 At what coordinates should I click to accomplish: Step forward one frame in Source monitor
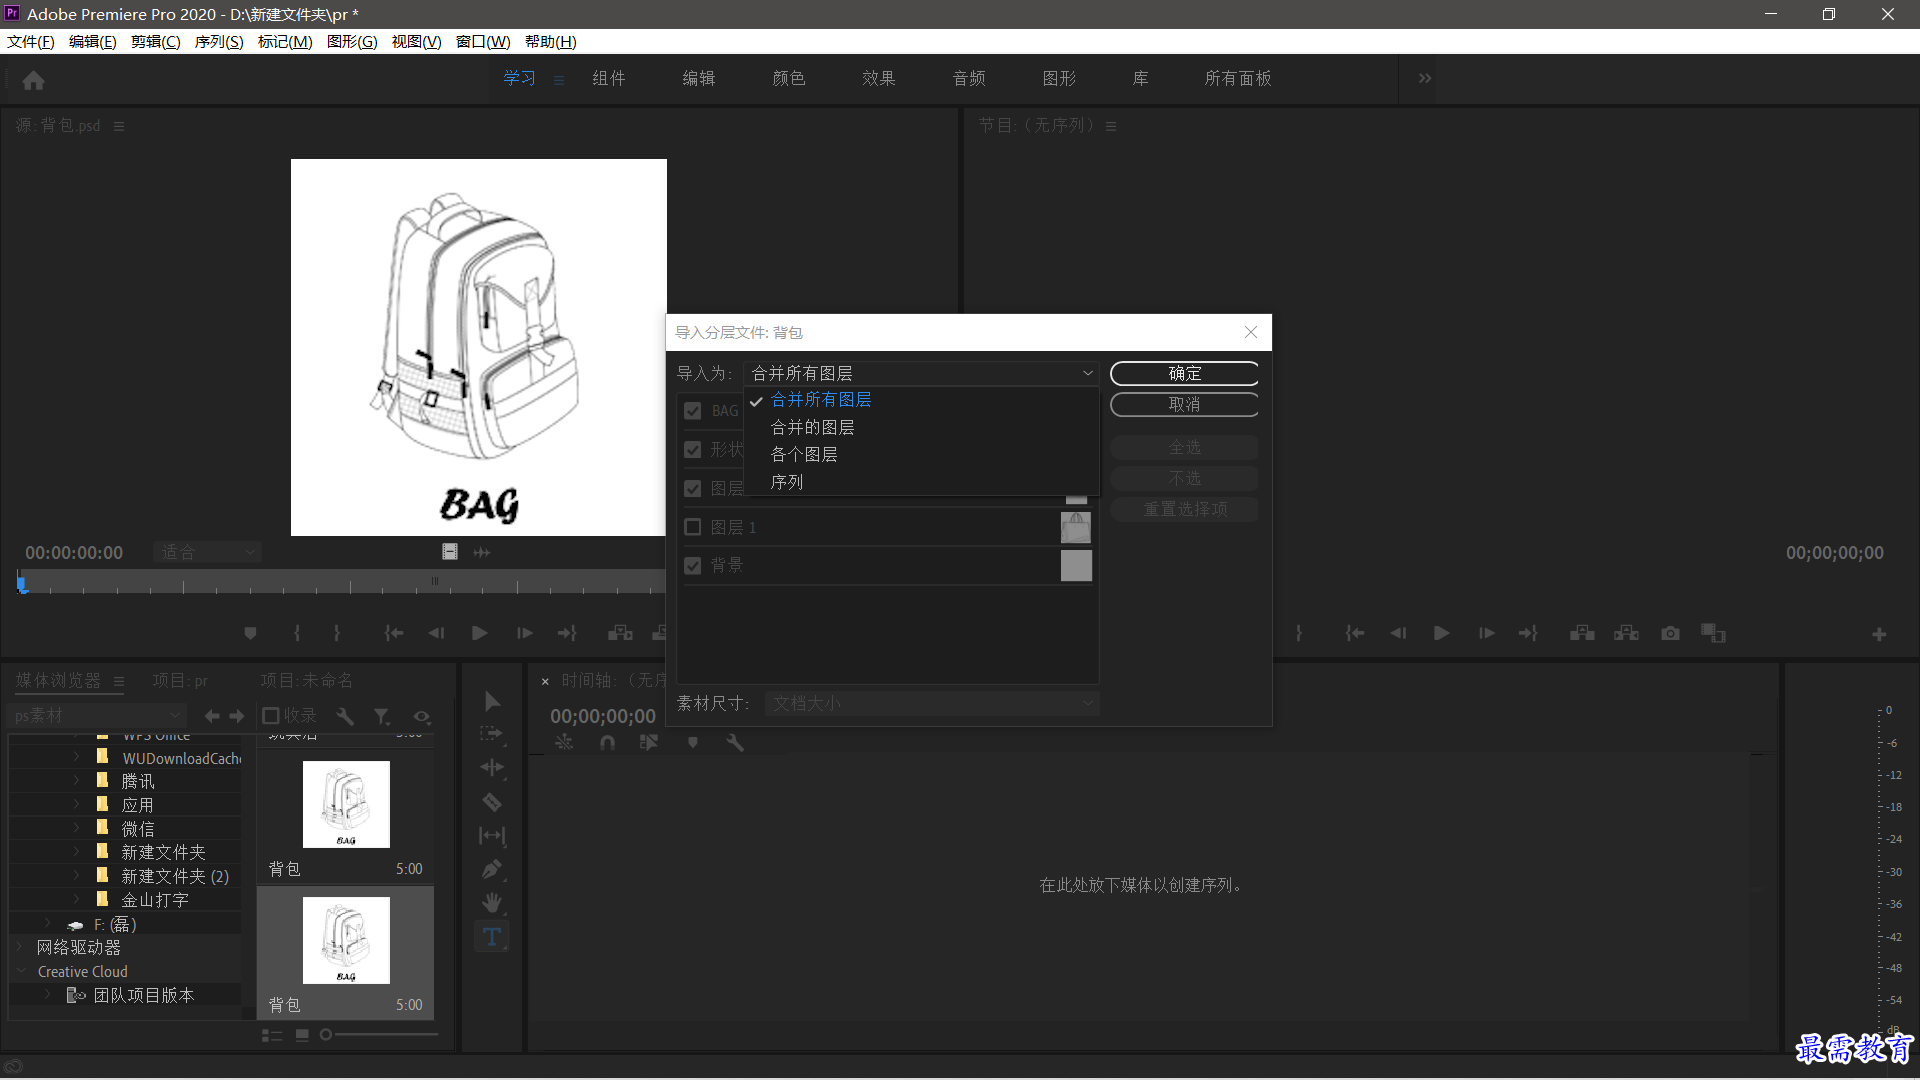524,633
